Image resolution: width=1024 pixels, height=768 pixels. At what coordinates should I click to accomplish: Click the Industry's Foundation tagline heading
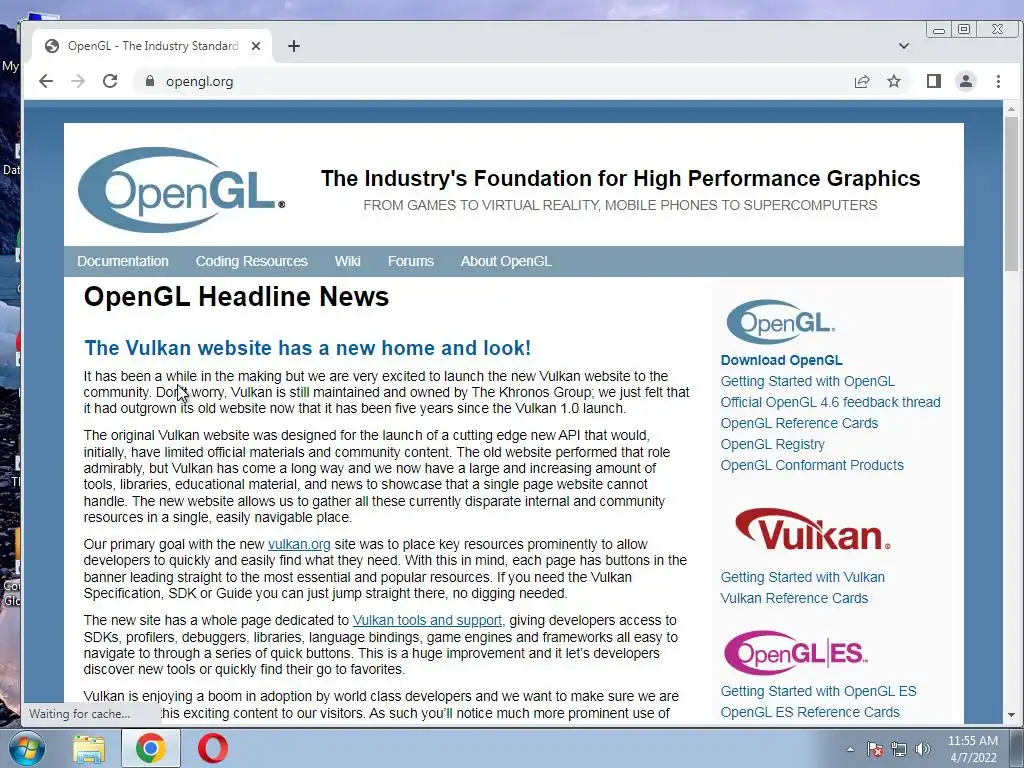[620, 178]
